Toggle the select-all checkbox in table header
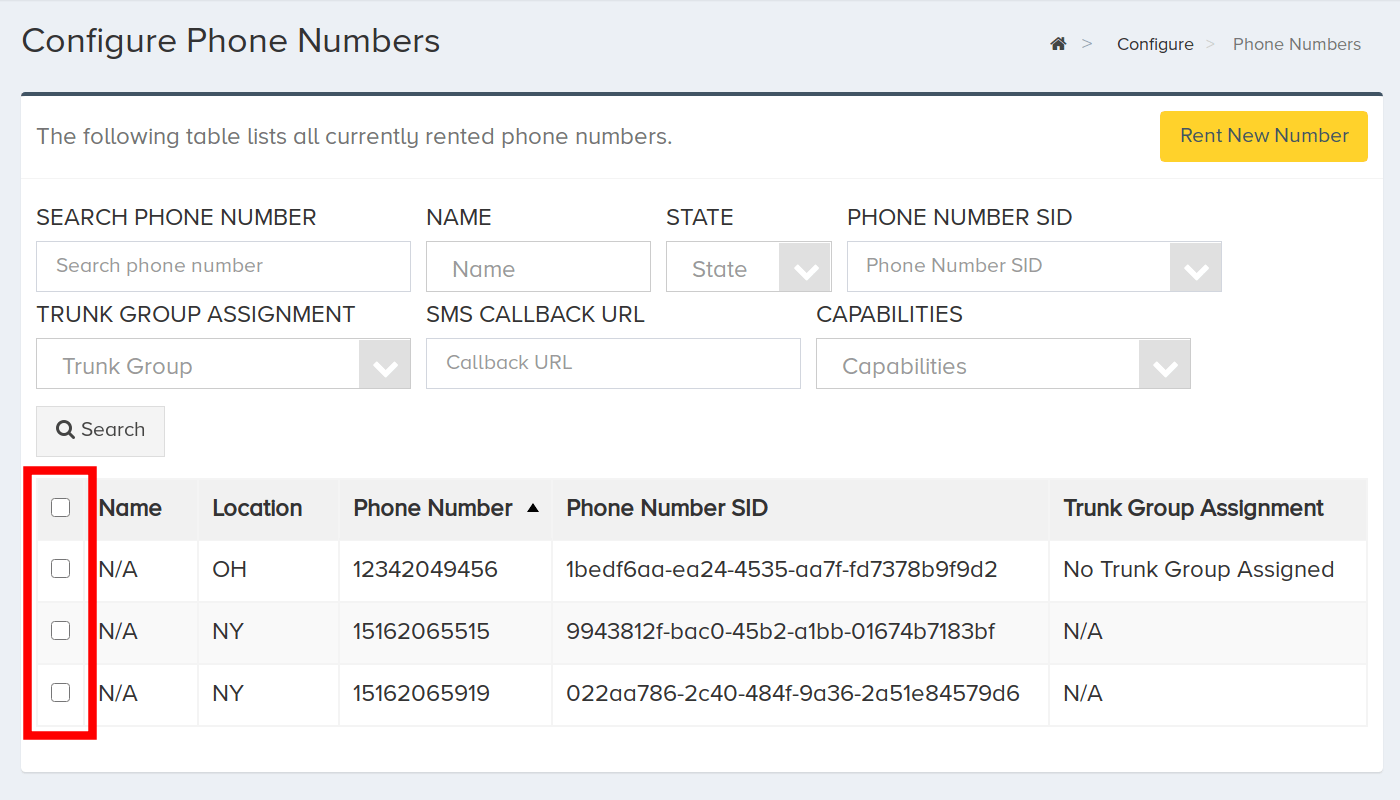The width and height of the screenshot is (1400, 800). click(61, 508)
